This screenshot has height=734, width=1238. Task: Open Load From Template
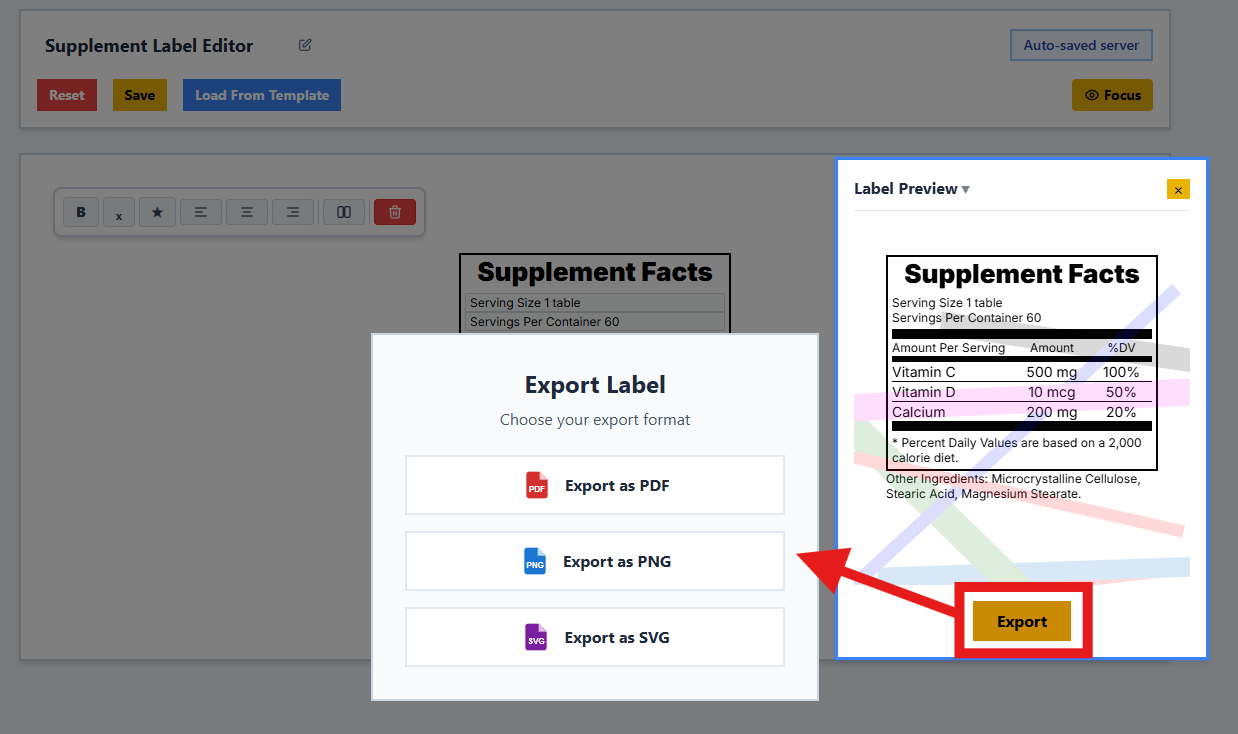(x=261, y=94)
